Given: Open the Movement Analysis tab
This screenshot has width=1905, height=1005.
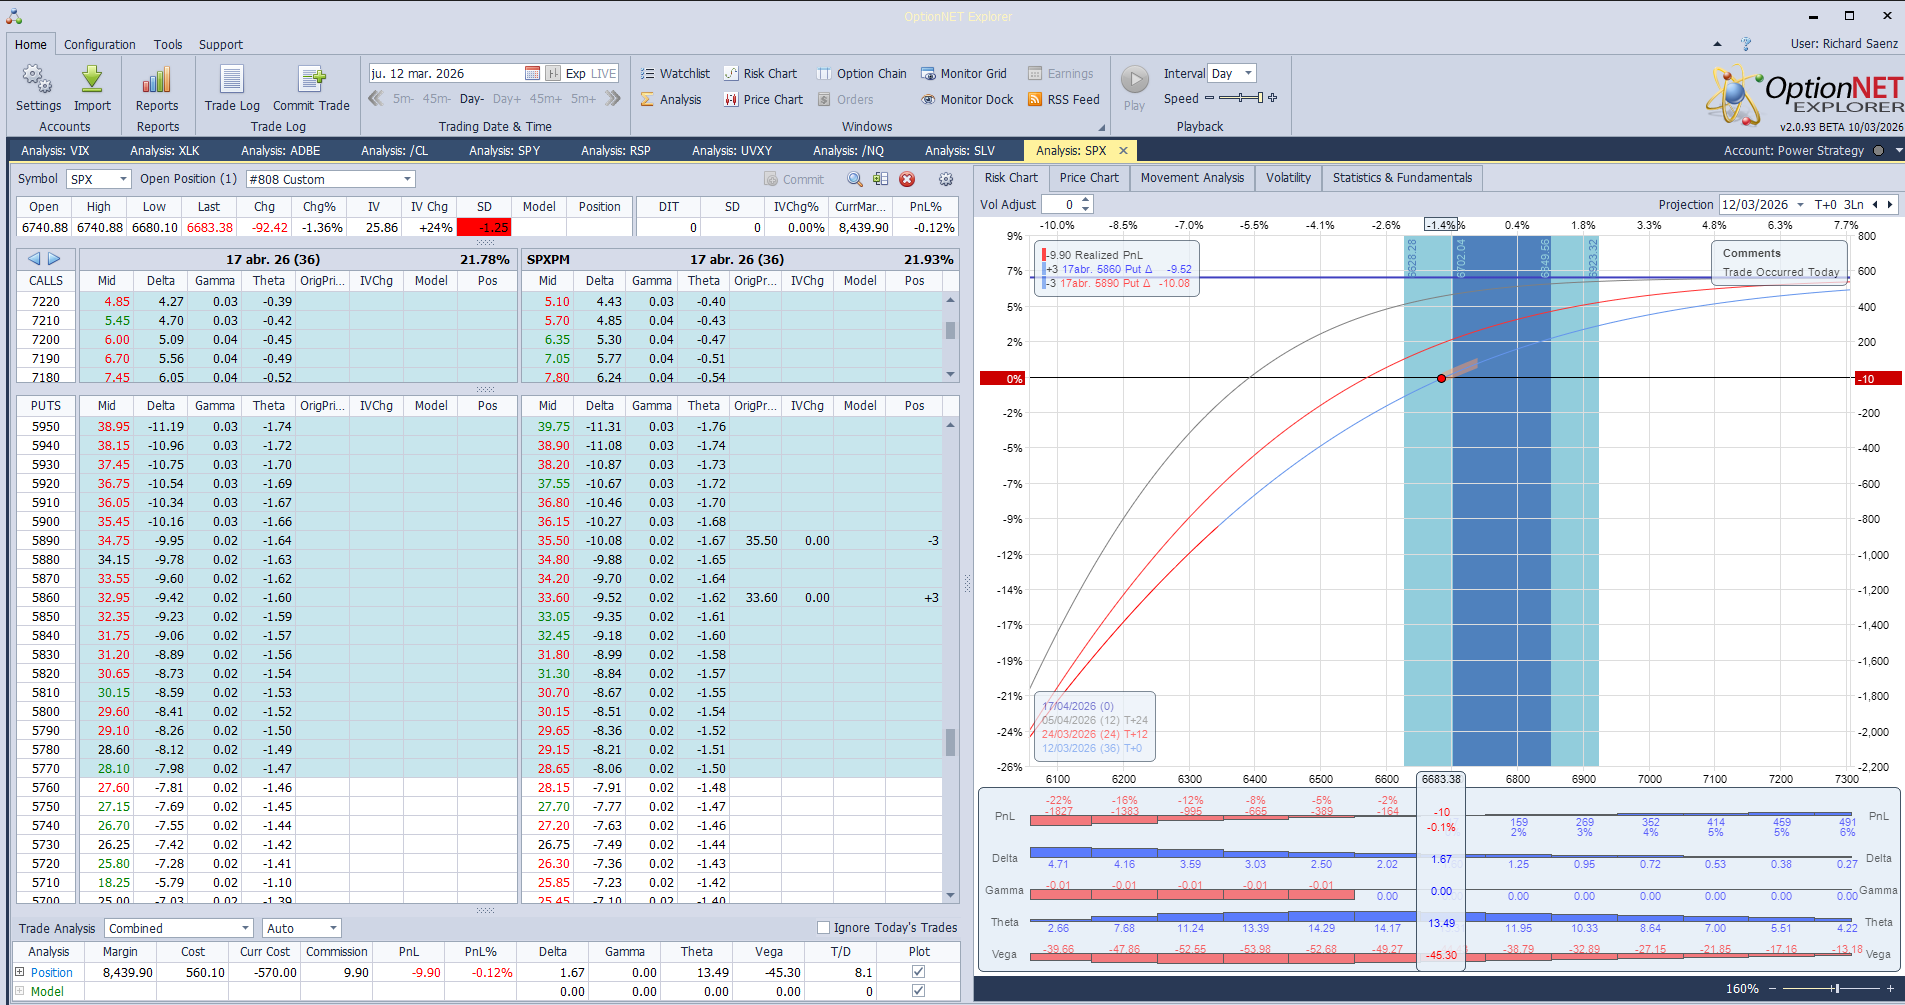Looking at the screenshot, I should (1192, 178).
